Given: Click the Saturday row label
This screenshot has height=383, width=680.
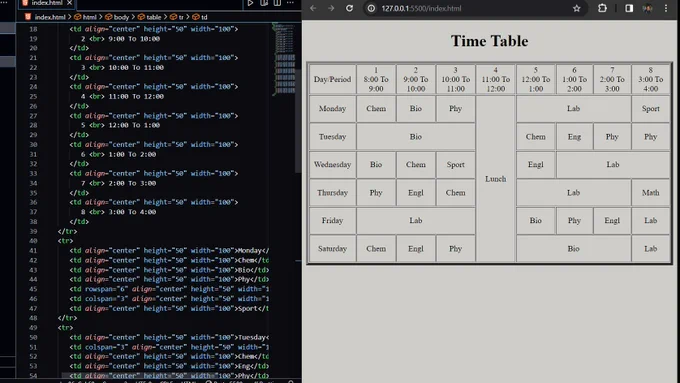Looking at the screenshot, I should pyautogui.click(x=332, y=249).
